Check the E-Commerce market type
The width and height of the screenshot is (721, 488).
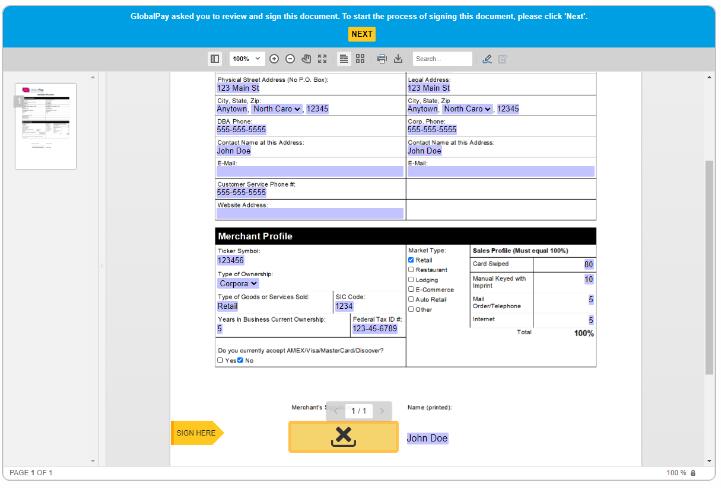[x=411, y=289]
